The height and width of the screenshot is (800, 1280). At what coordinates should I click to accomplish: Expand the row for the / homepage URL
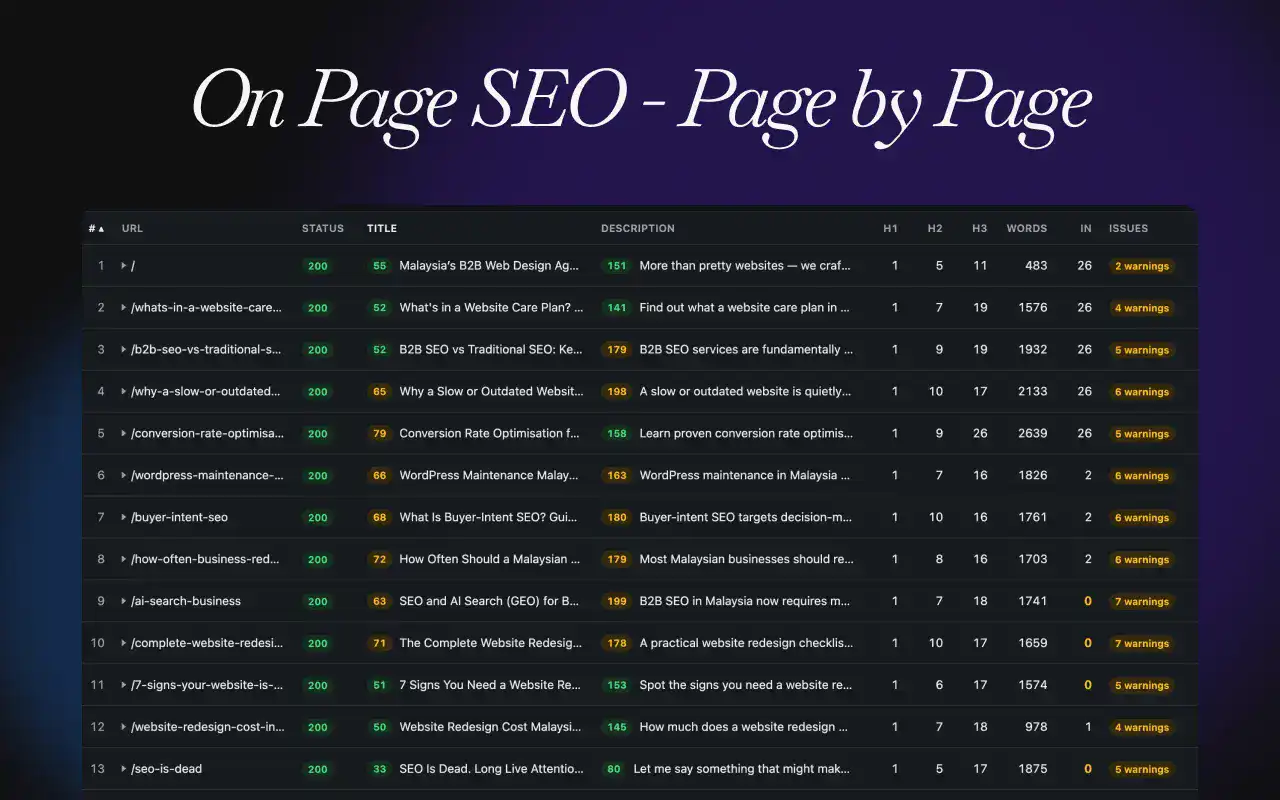[124, 266]
